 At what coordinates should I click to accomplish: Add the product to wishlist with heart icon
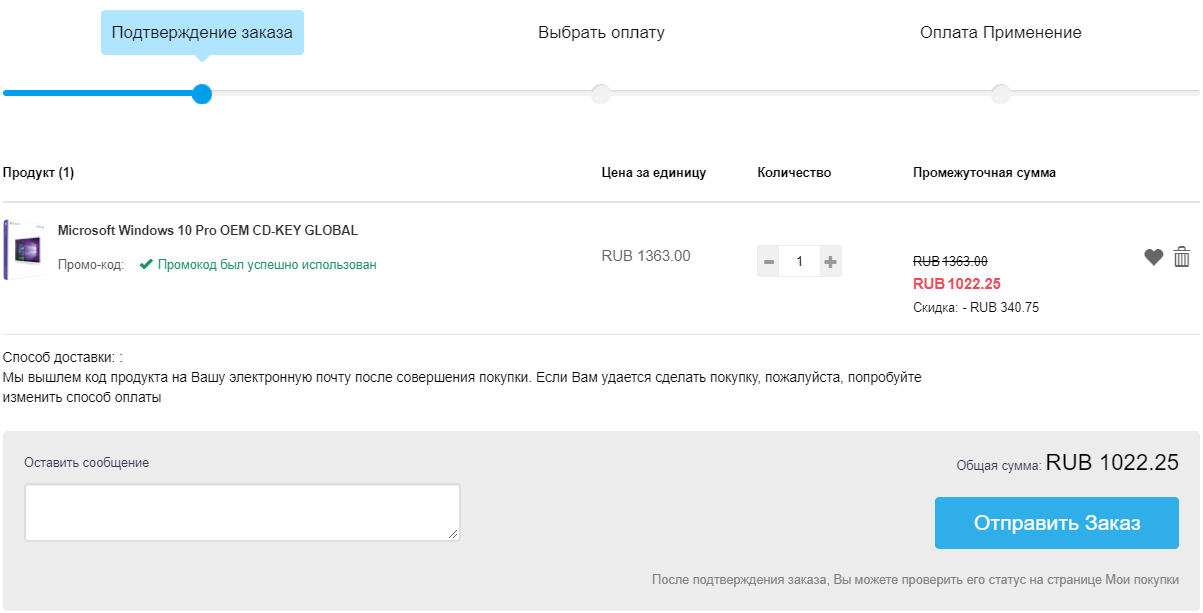coord(1153,257)
